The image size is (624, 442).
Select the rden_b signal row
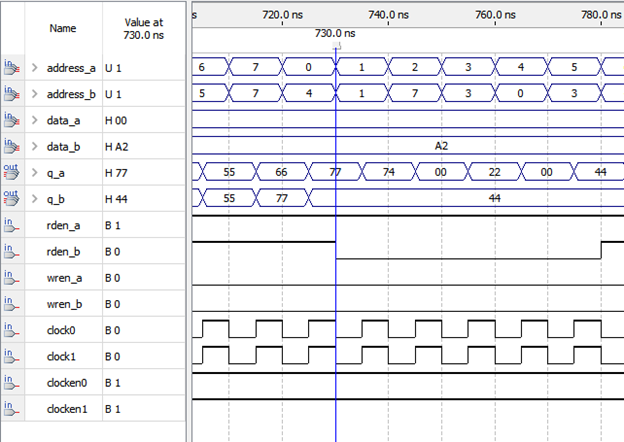63,251
